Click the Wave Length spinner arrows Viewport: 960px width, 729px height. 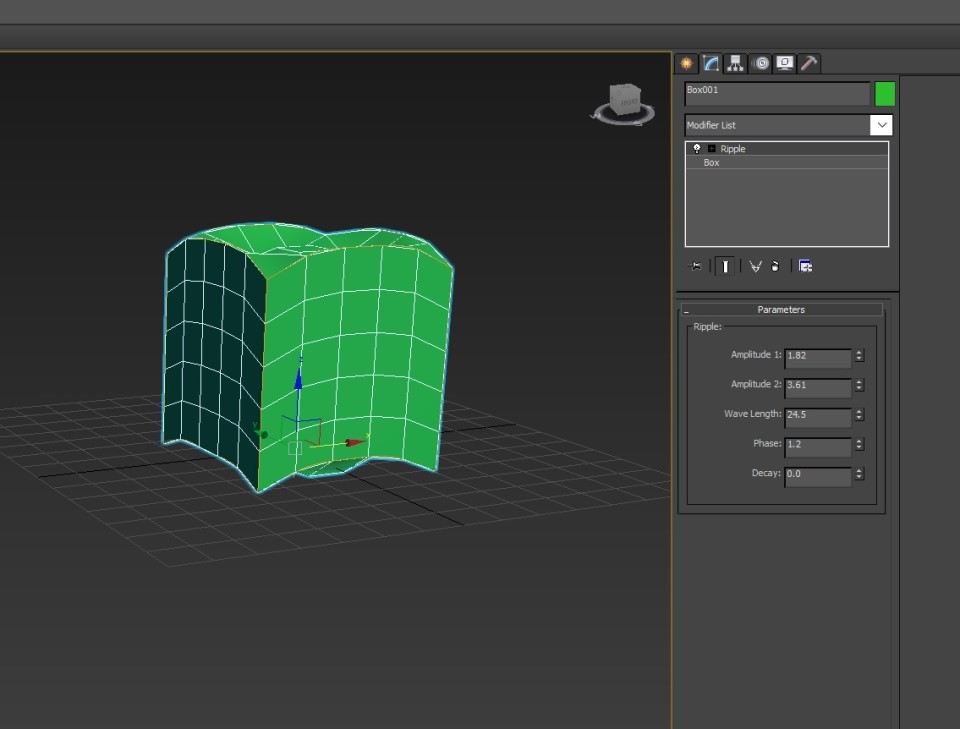tap(859, 415)
